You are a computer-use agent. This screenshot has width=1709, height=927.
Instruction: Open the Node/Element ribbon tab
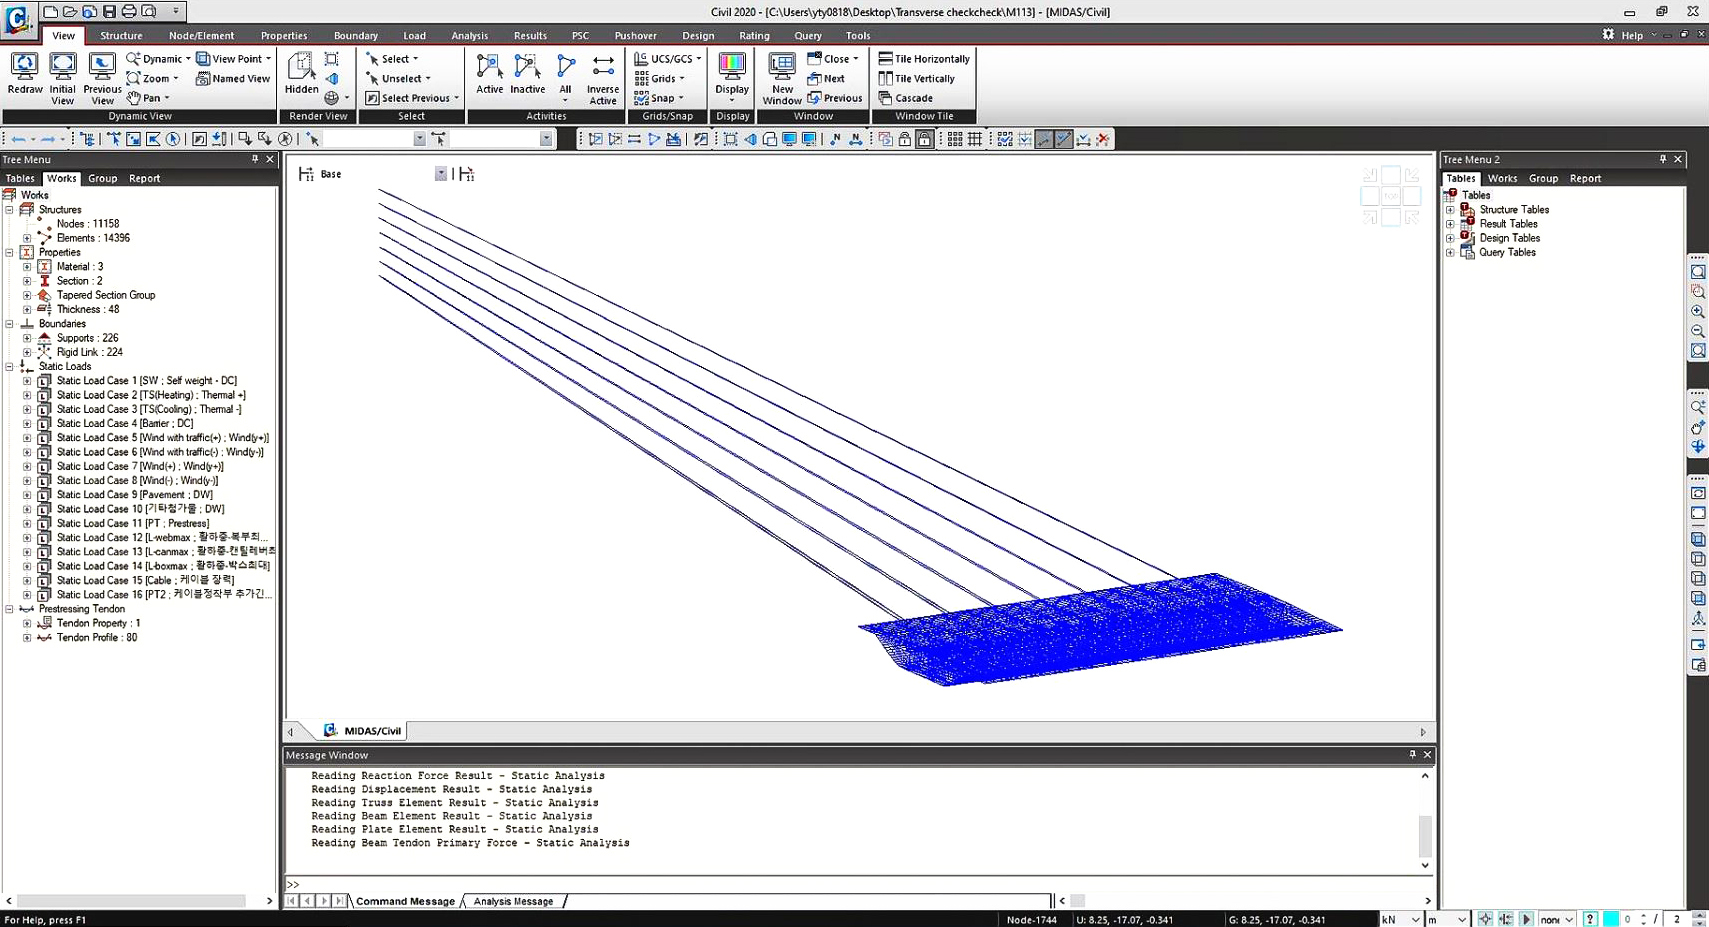(201, 35)
